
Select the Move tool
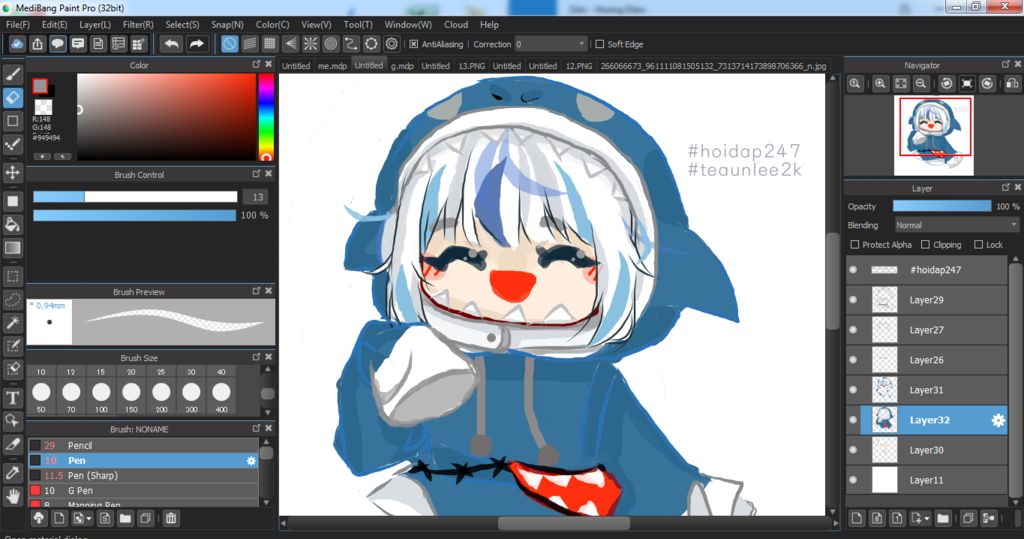pyautogui.click(x=12, y=172)
